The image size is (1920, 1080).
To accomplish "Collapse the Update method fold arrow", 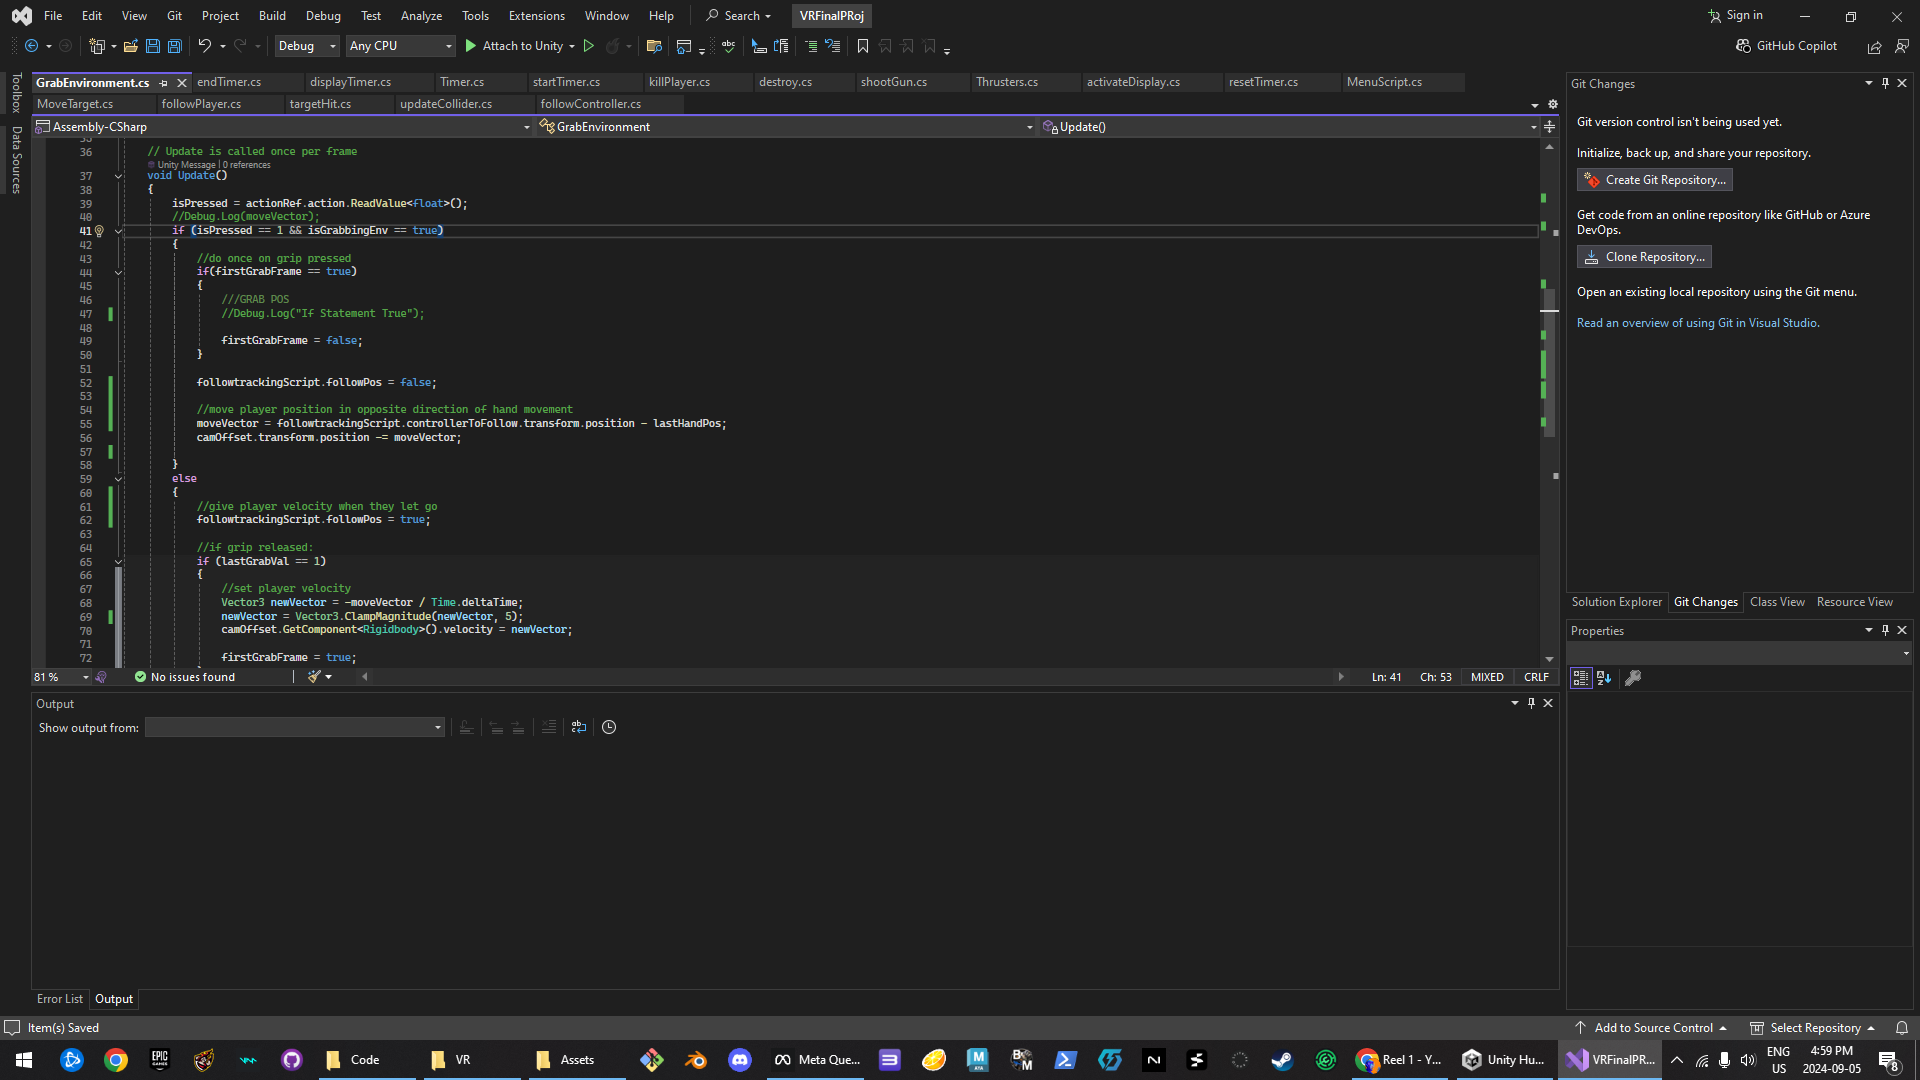I will click(118, 176).
